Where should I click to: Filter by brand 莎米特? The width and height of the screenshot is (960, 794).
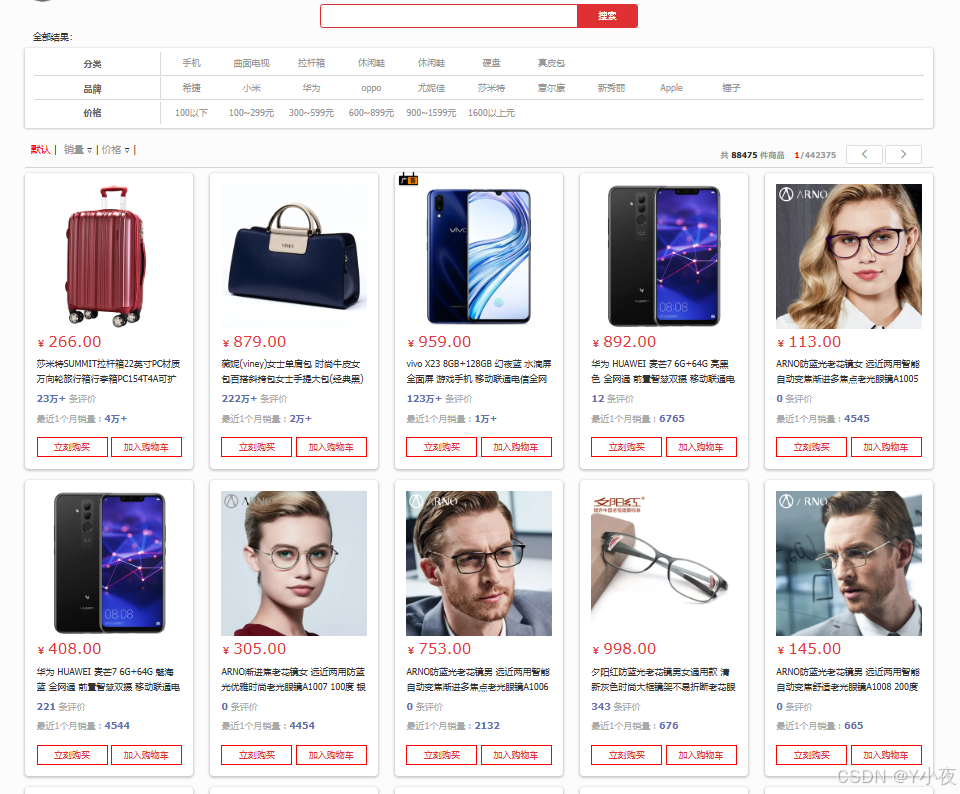click(491, 88)
